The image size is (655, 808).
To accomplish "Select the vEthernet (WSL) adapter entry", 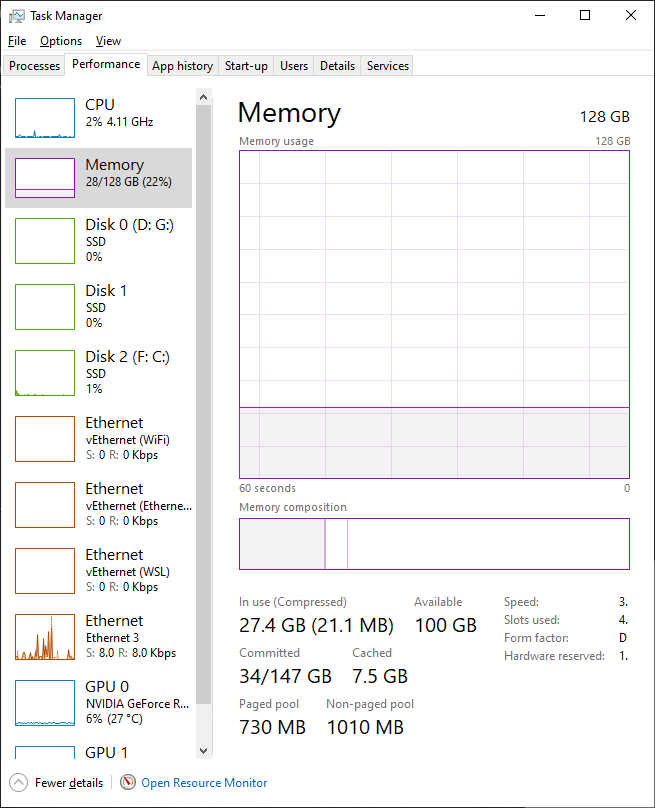I will click(100, 570).
